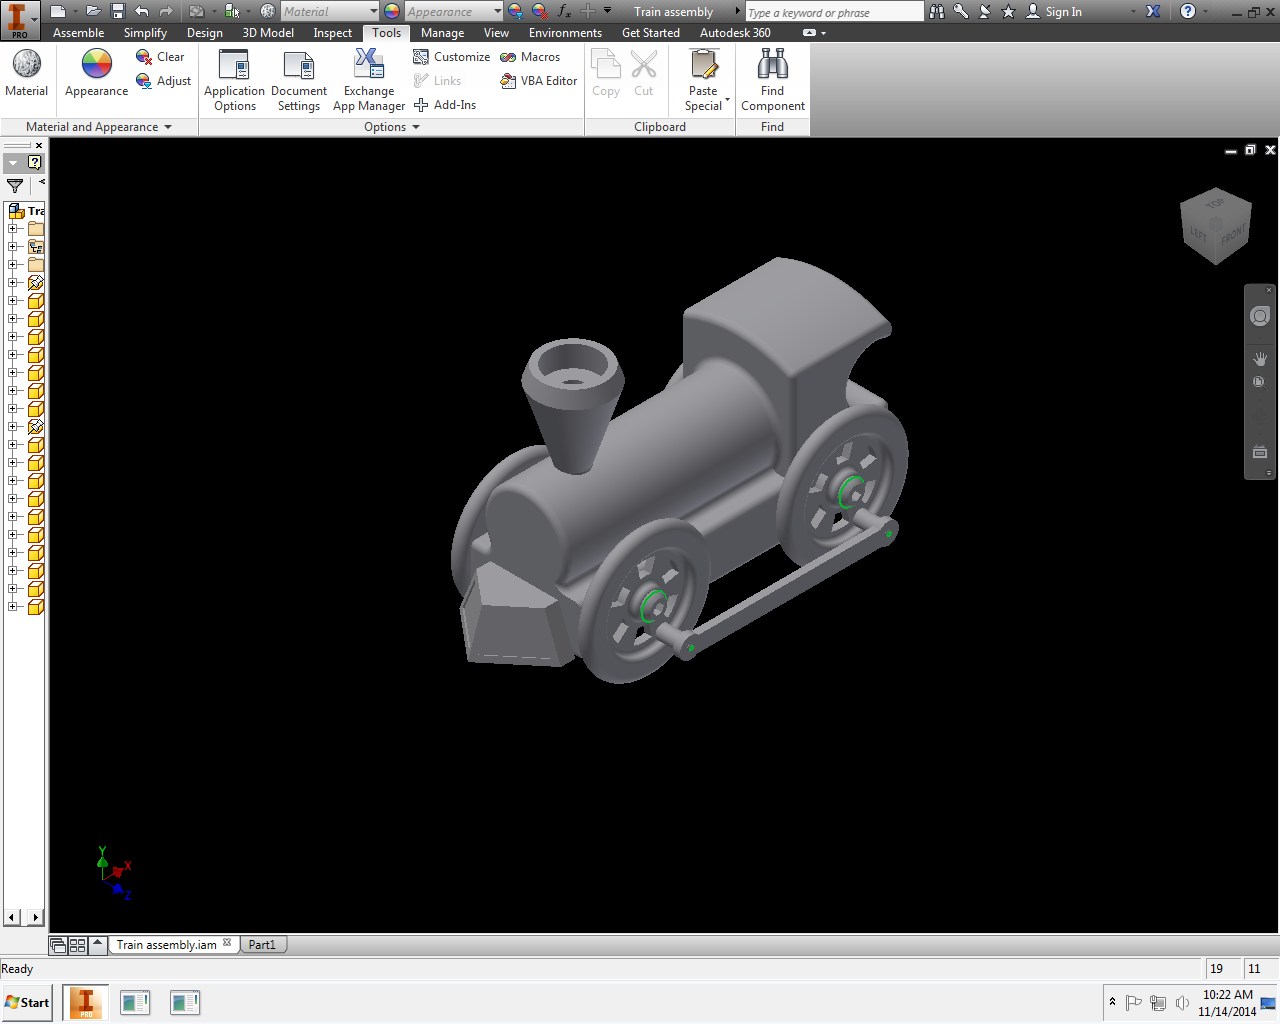Click New file in quick access toolbar
The width and height of the screenshot is (1280, 1024).
[58, 11]
